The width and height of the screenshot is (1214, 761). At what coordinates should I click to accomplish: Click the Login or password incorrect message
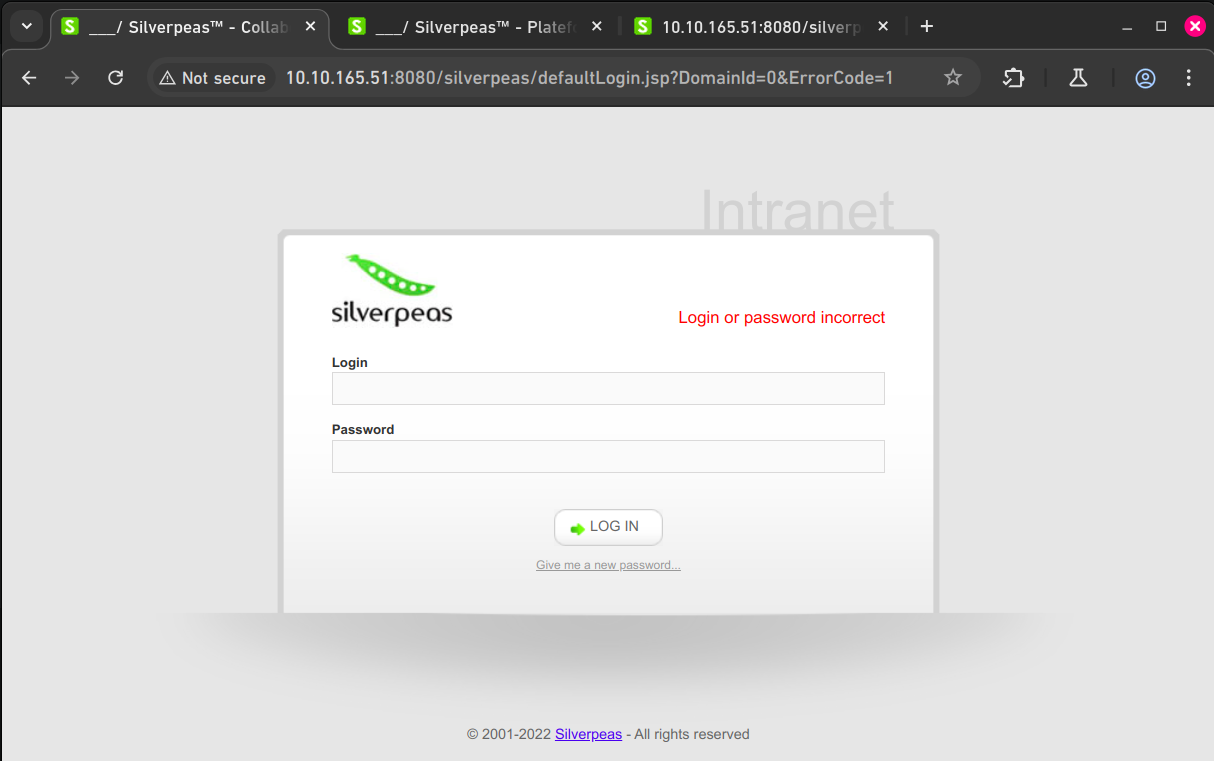click(782, 317)
